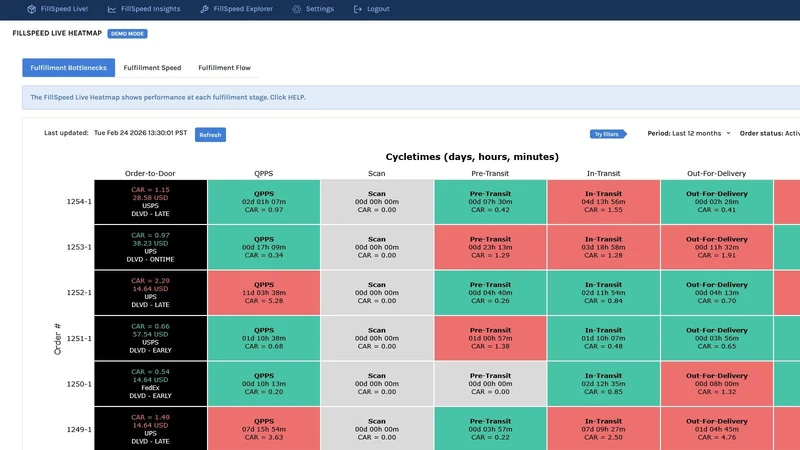
Task: Switch to Fulfillment Speed tab
Action: [x=152, y=67]
